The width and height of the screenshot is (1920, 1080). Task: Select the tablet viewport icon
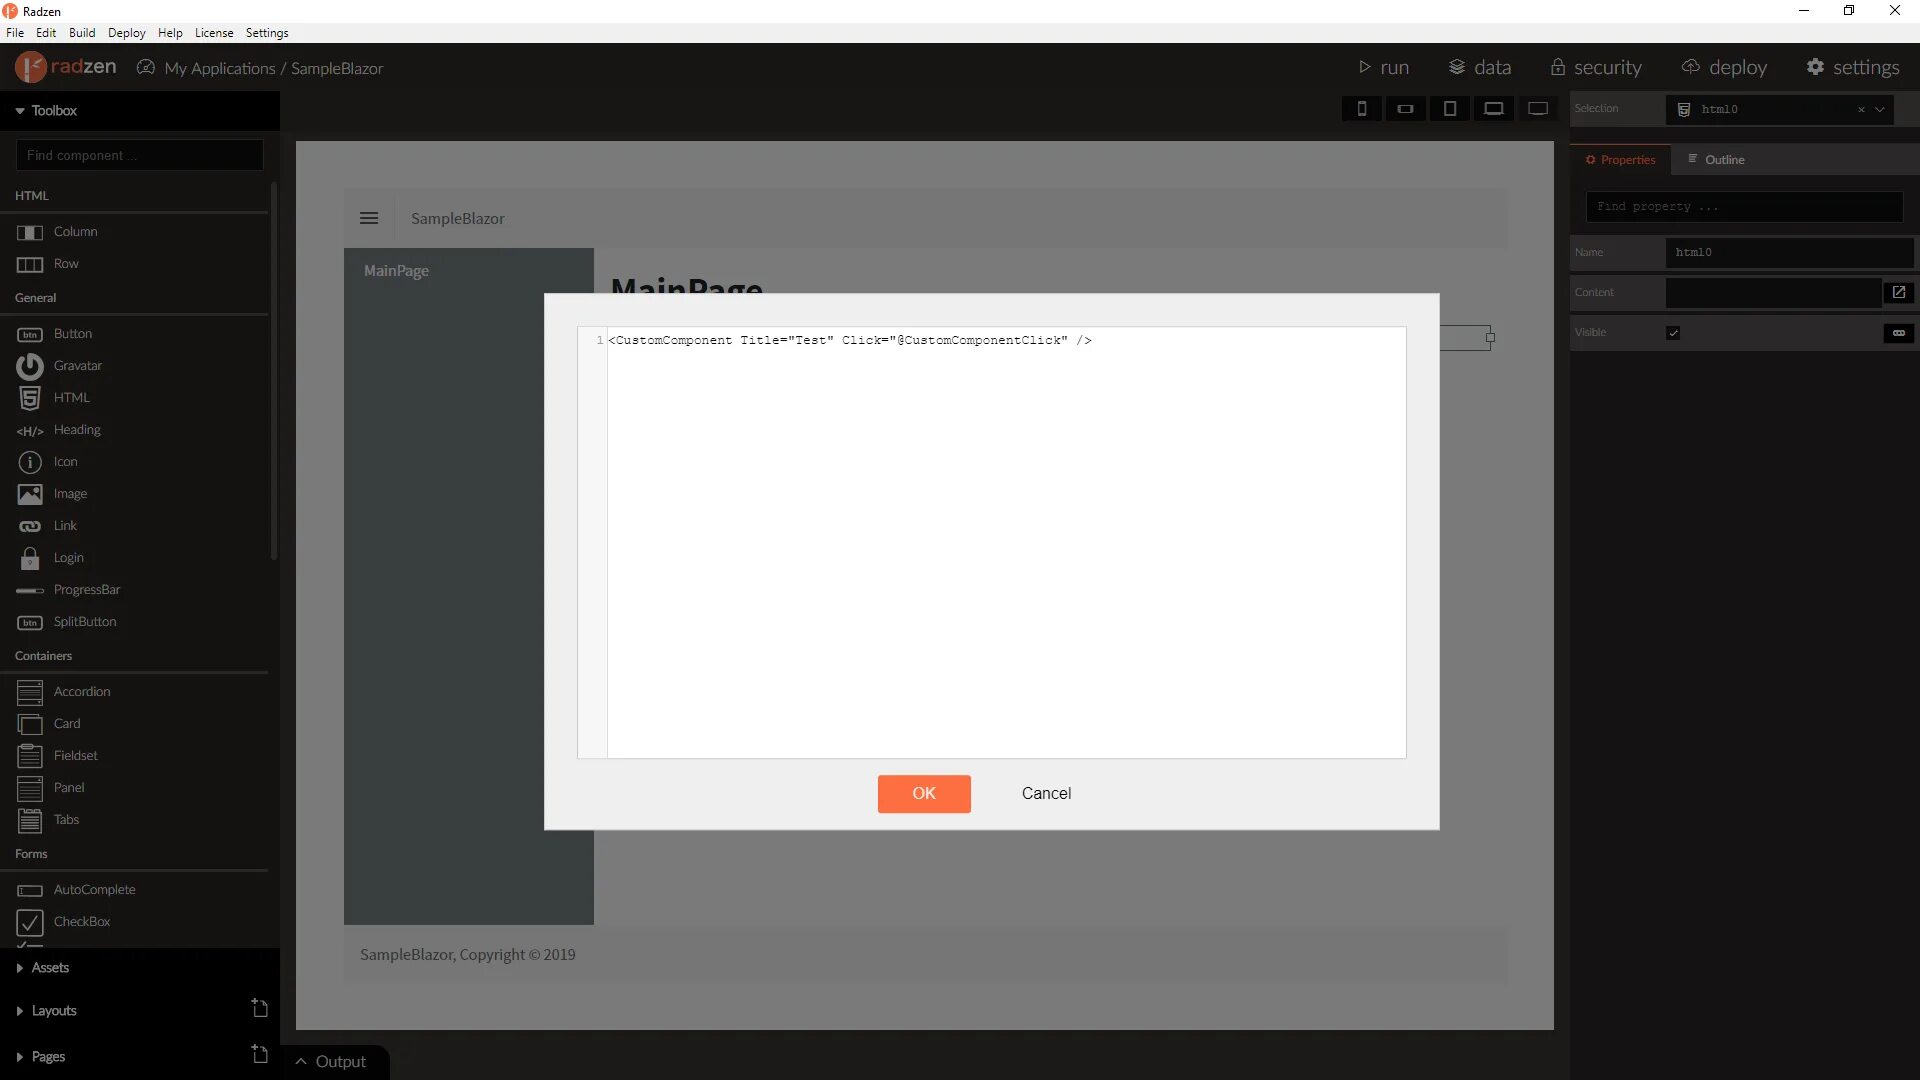tap(1448, 108)
